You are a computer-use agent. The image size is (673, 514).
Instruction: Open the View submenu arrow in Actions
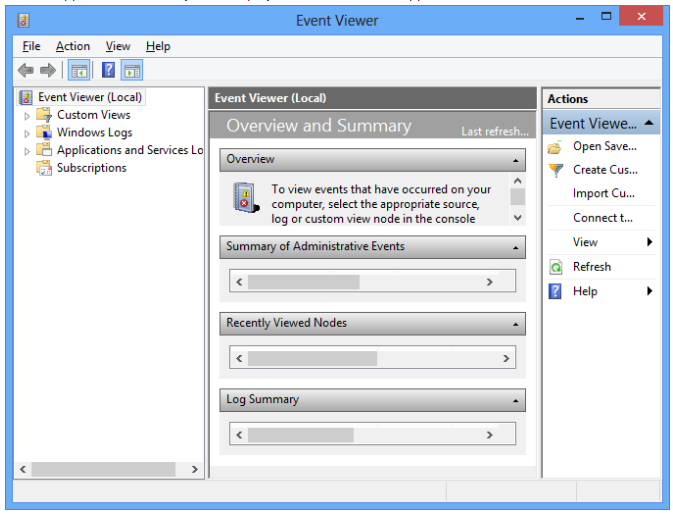point(649,242)
